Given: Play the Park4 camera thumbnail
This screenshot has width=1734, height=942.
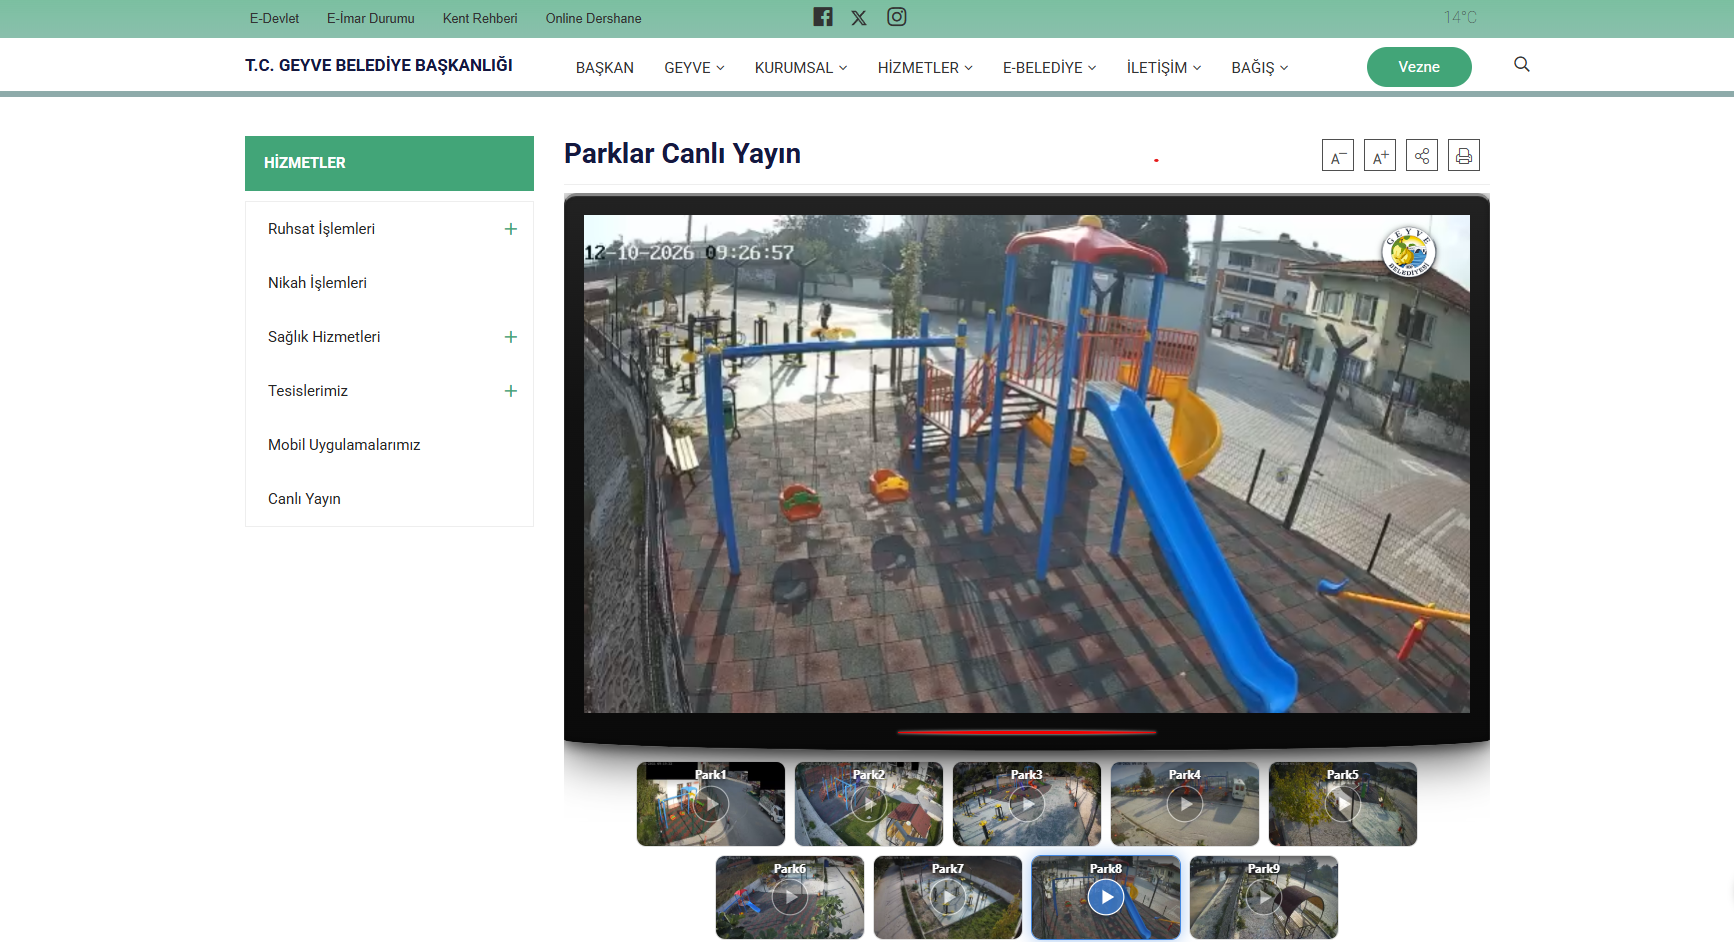Looking at the screenshot, I should click(1185, 804).
